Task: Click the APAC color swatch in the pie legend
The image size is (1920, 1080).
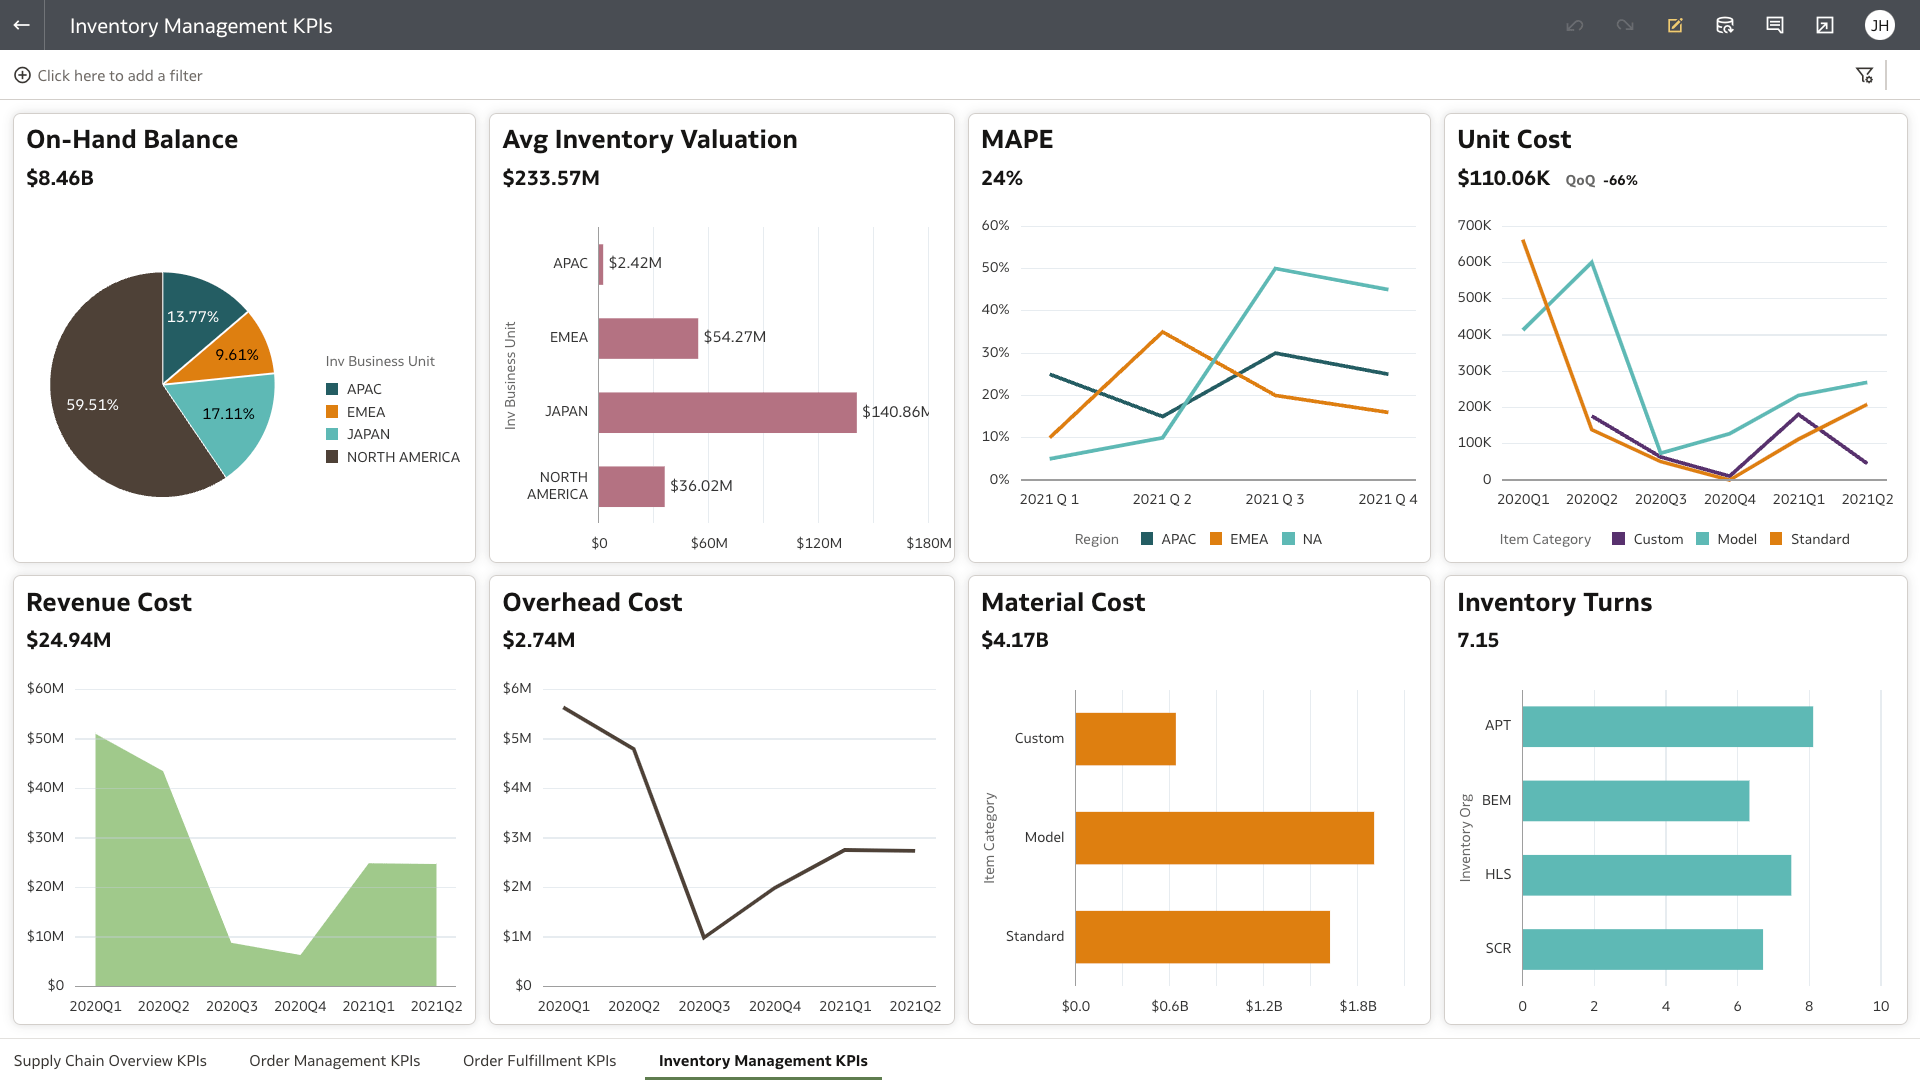Action: (x=333, y=388)
